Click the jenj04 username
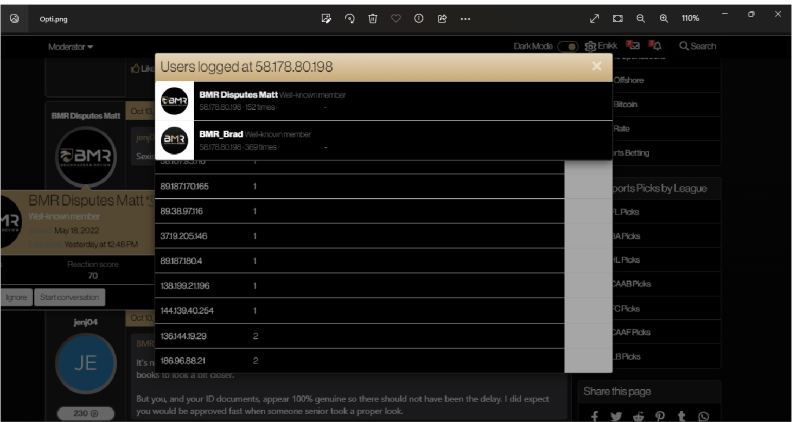The height and width of the screenshot is (422, 792). click(x=85, y=322)
